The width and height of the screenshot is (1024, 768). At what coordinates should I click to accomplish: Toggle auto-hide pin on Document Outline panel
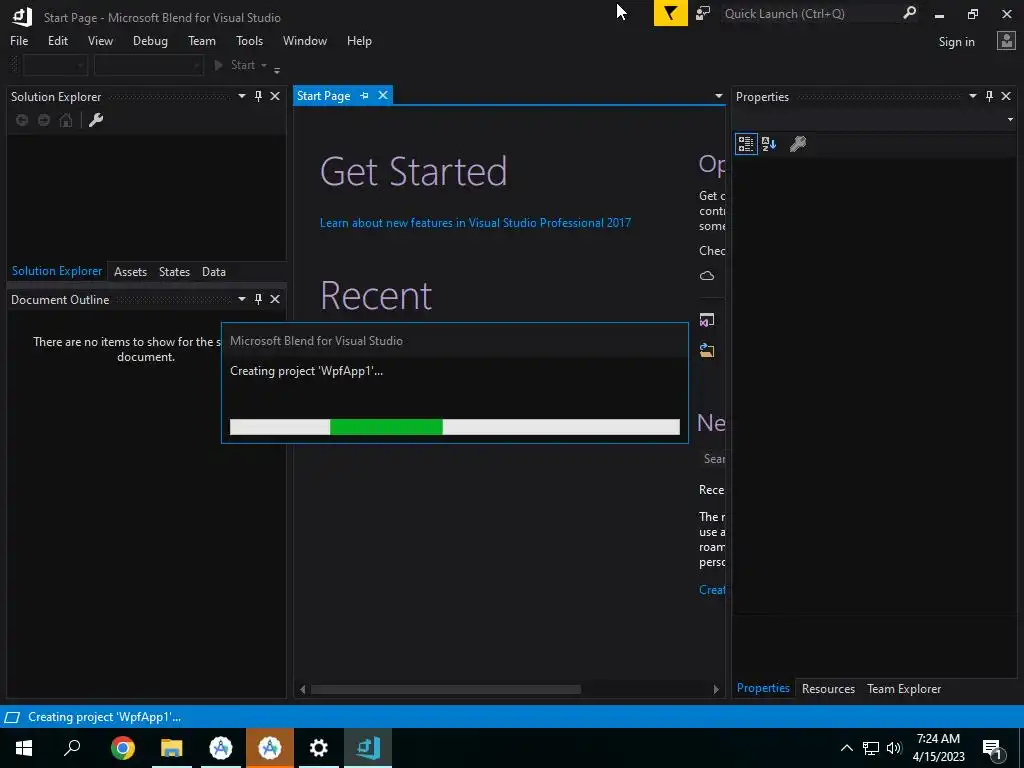259,299
